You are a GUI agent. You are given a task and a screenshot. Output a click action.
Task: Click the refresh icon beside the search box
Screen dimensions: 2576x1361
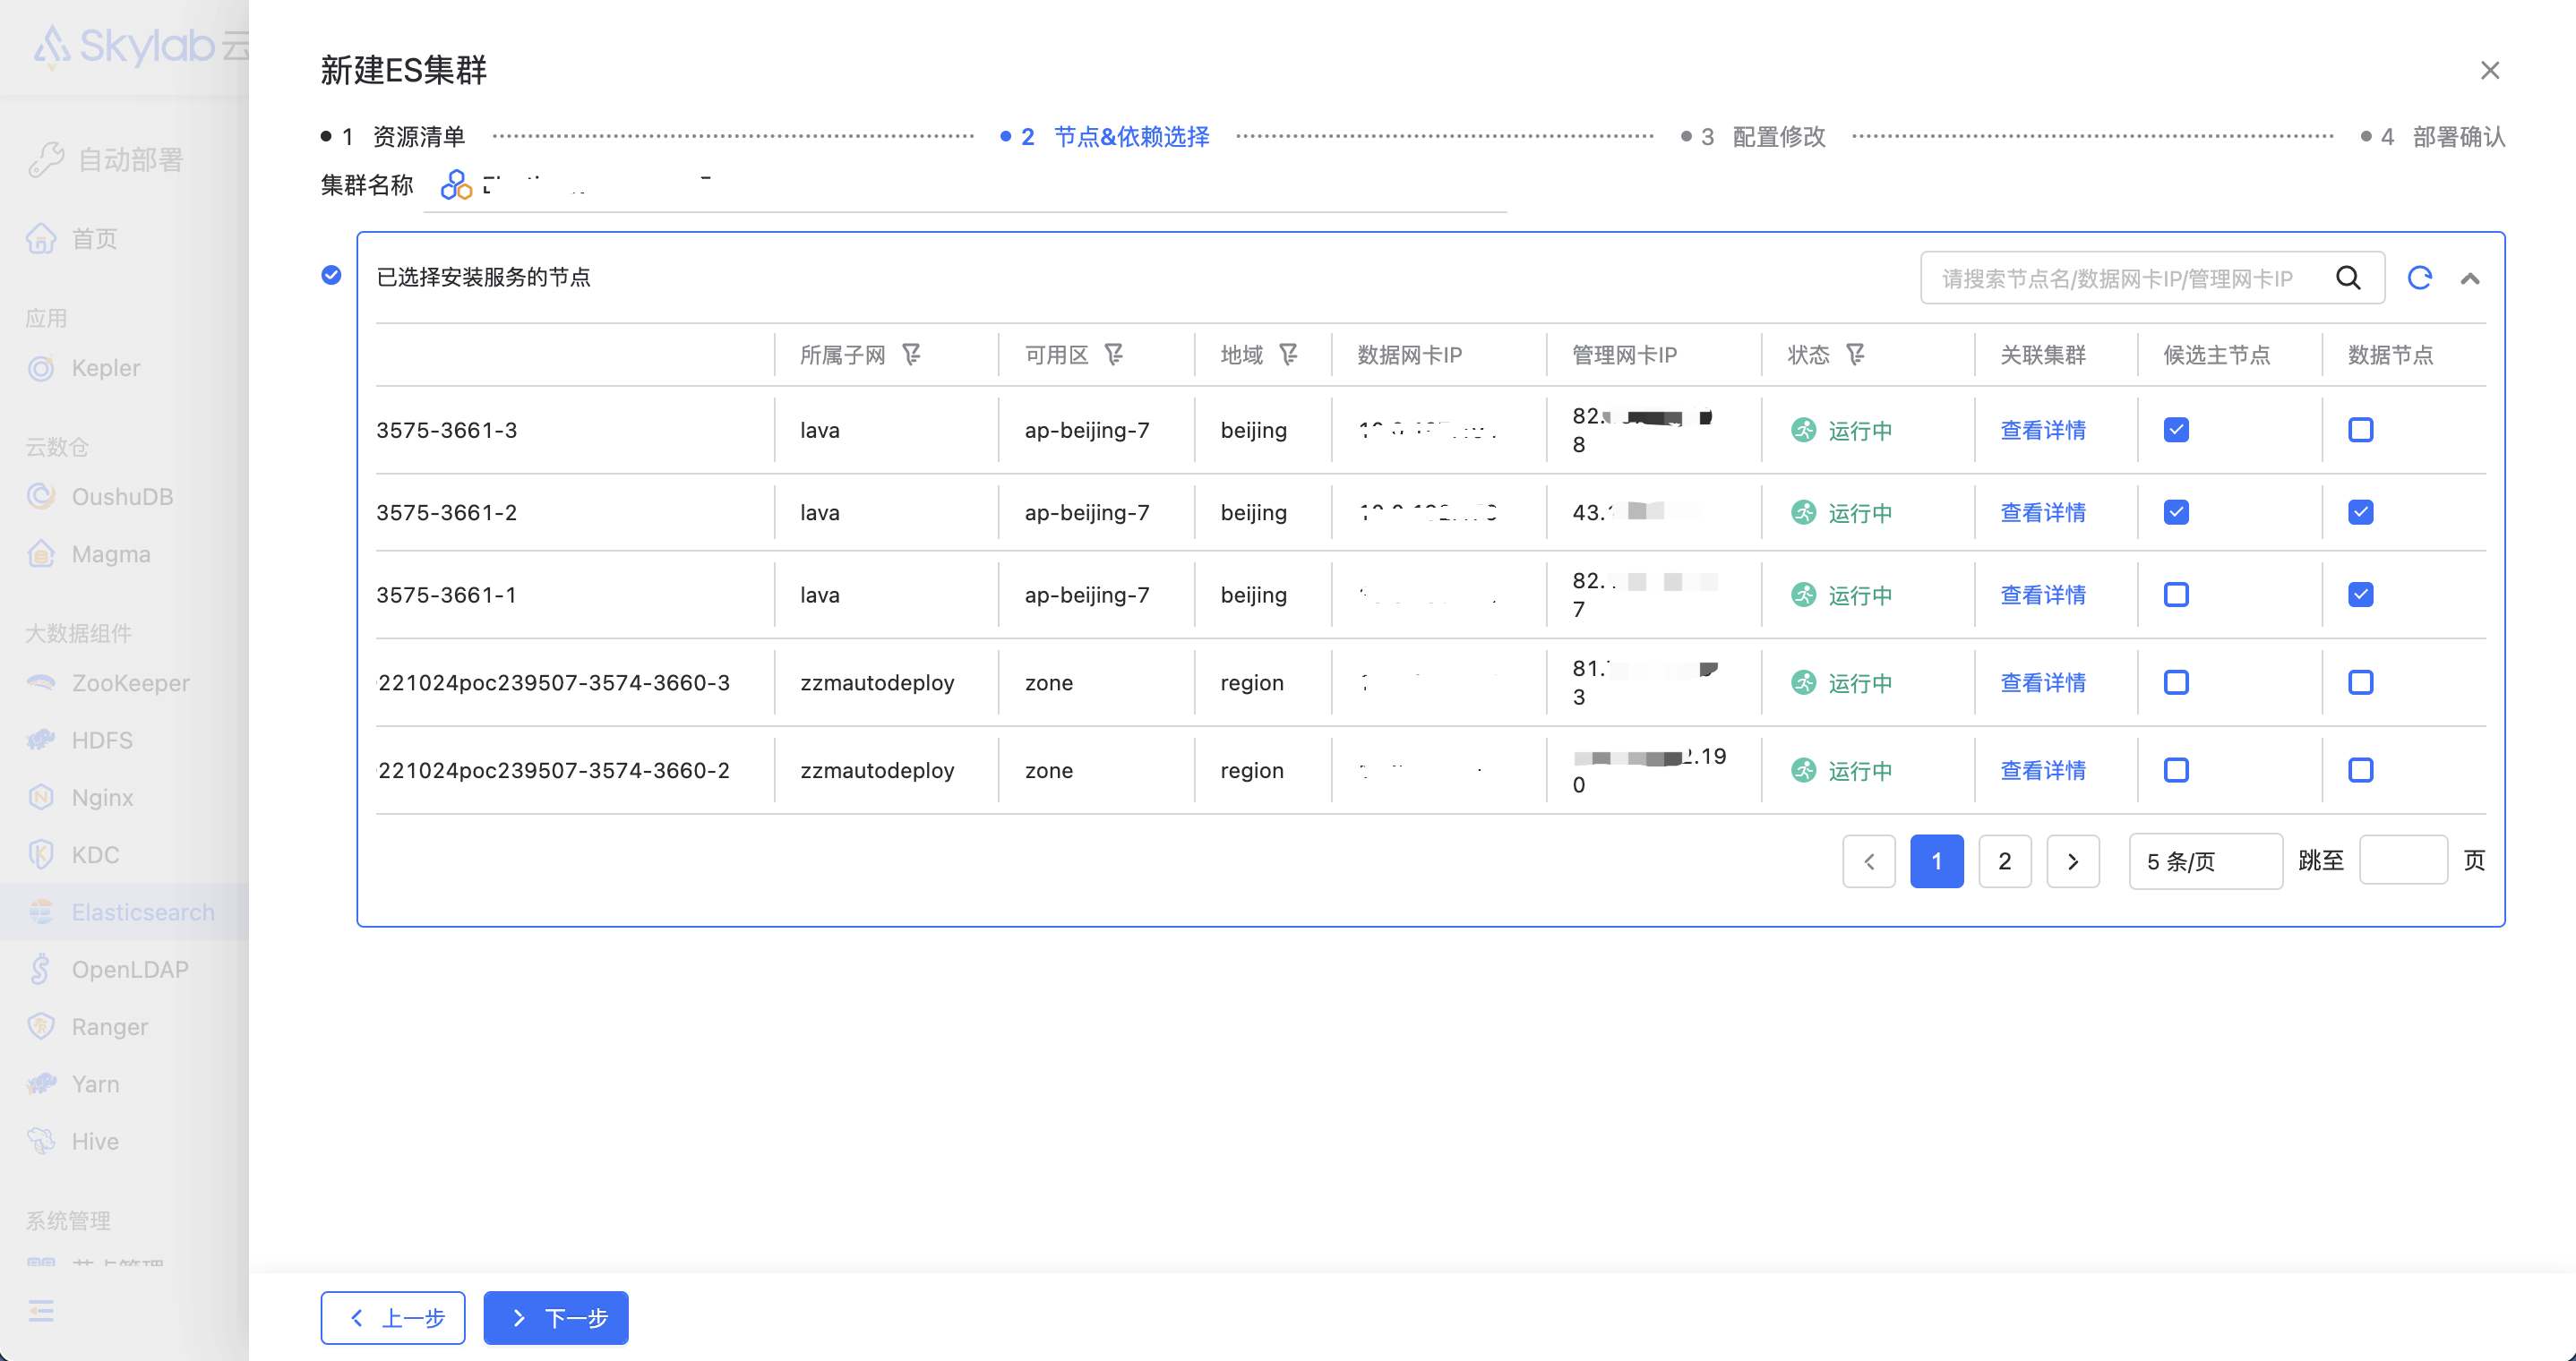[x=2419, y=278]
